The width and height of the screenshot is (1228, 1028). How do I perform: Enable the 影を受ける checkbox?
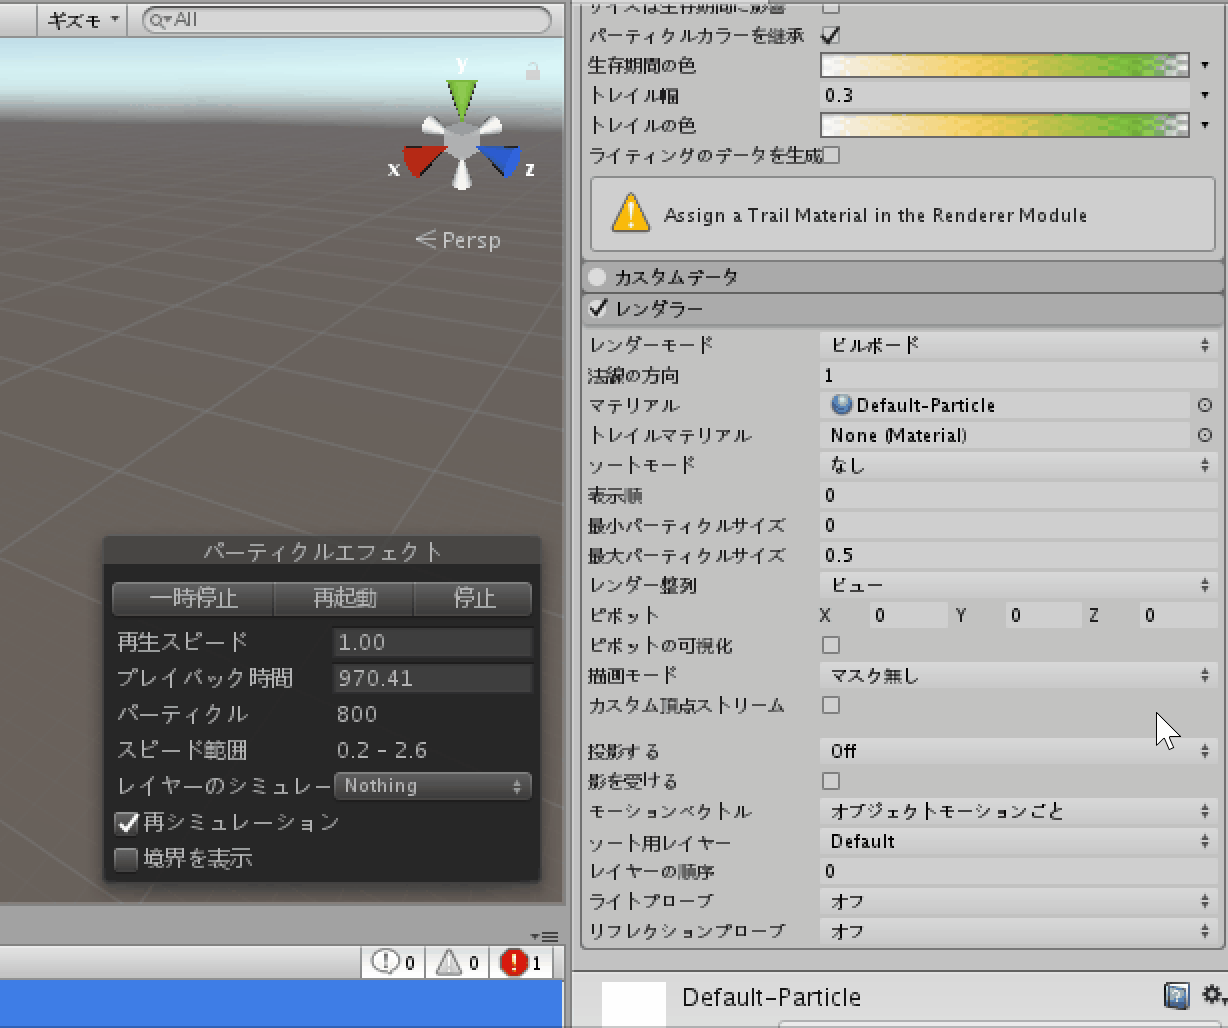tap(831, 781)
